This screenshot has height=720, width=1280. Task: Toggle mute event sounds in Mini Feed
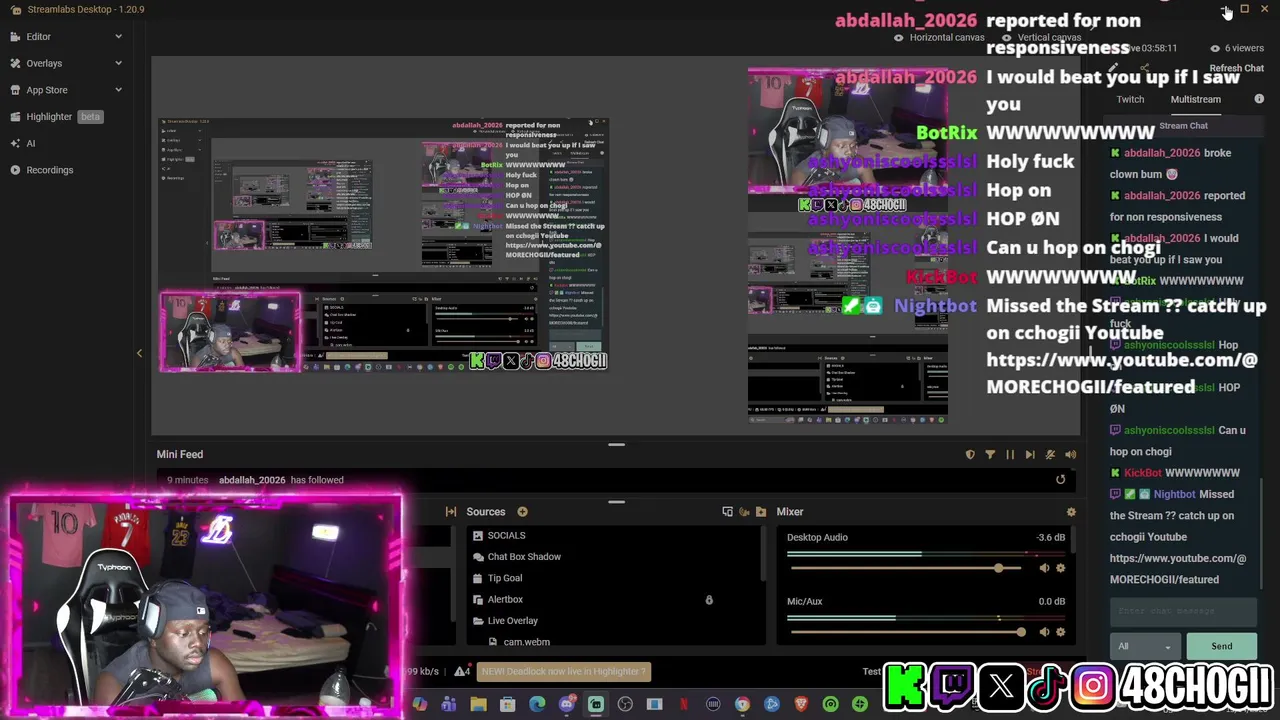1050,455
